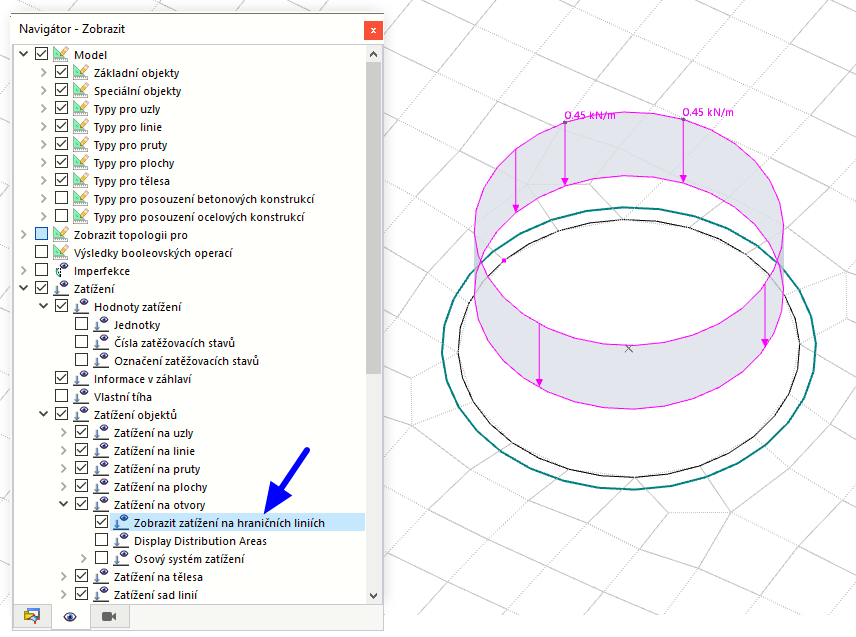The image size is (856, 637).
Task: Uncheck the Model checkbox
Action: click(41, 53)
